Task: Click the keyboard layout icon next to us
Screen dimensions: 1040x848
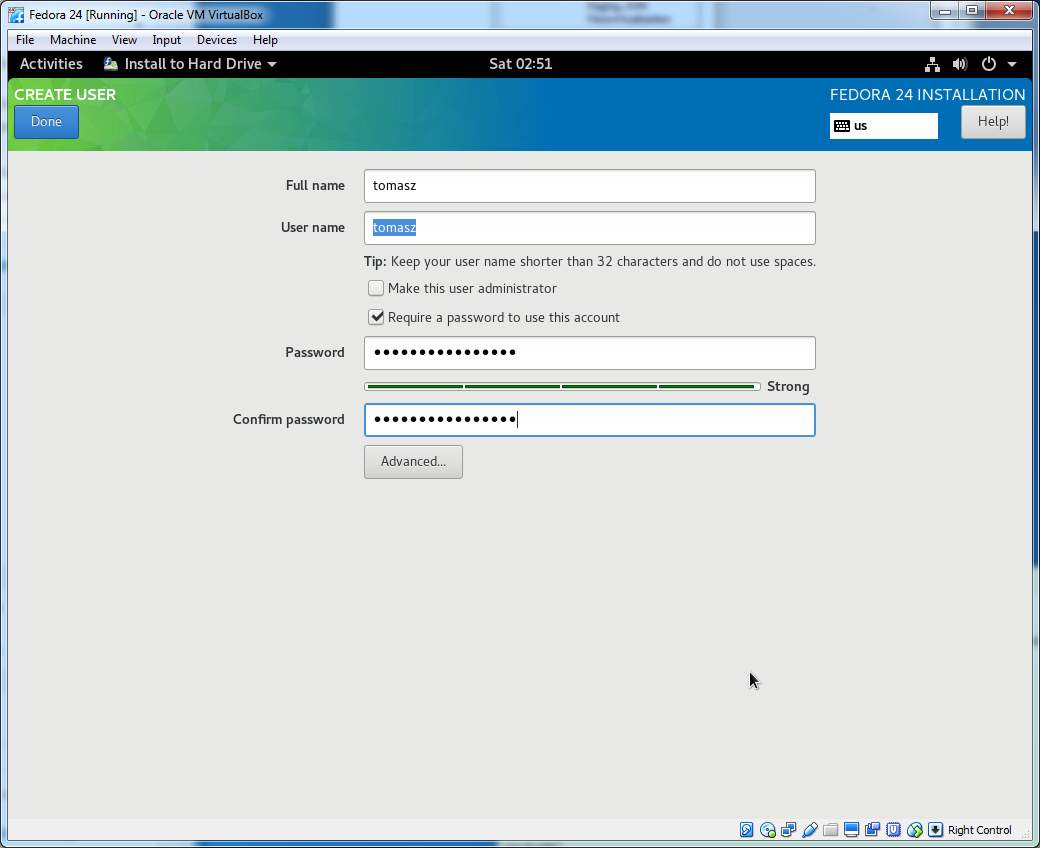Action: tap(842, 126)
